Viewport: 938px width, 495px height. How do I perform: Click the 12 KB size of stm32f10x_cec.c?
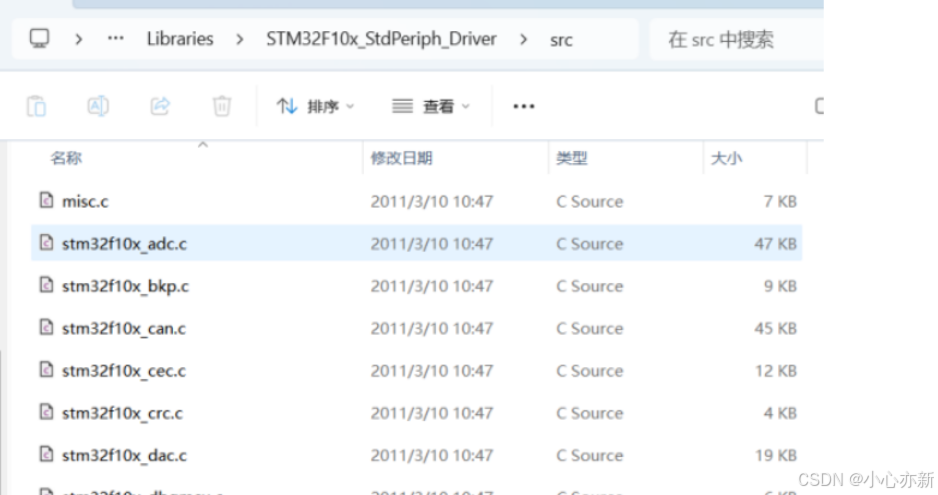(775, 371)
